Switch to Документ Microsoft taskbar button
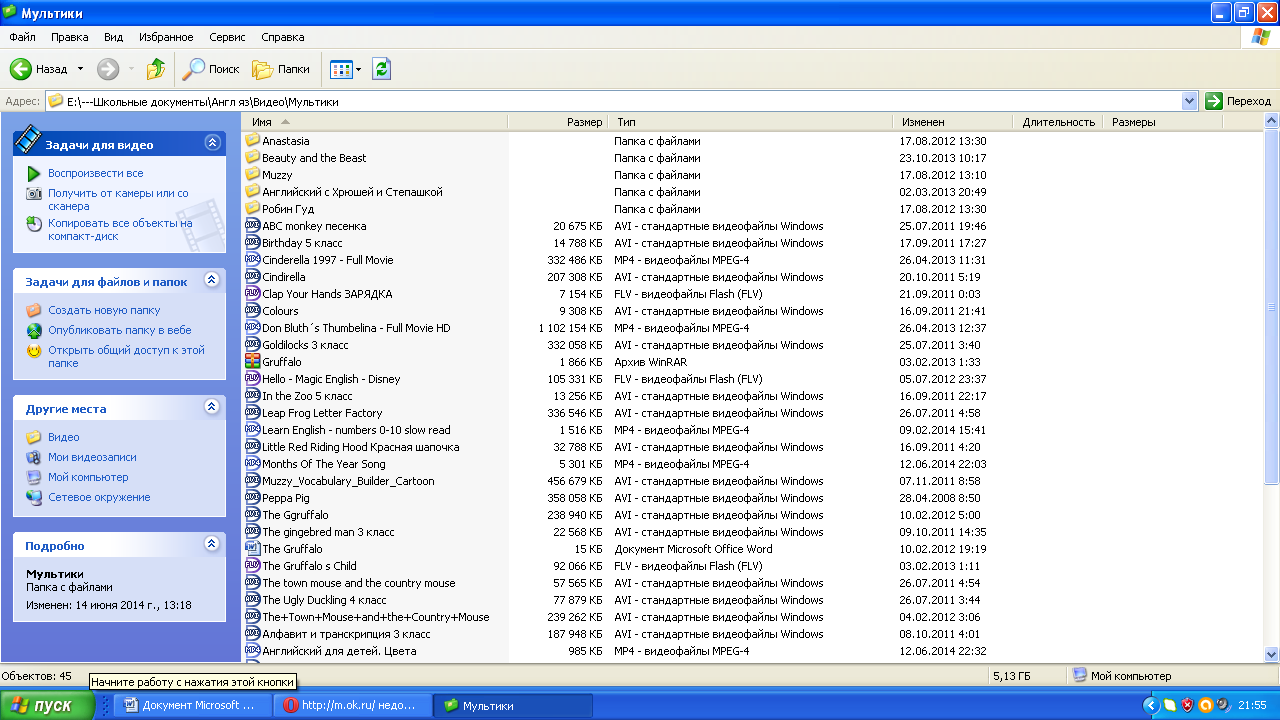1280x720 pixels. [190, 705]
